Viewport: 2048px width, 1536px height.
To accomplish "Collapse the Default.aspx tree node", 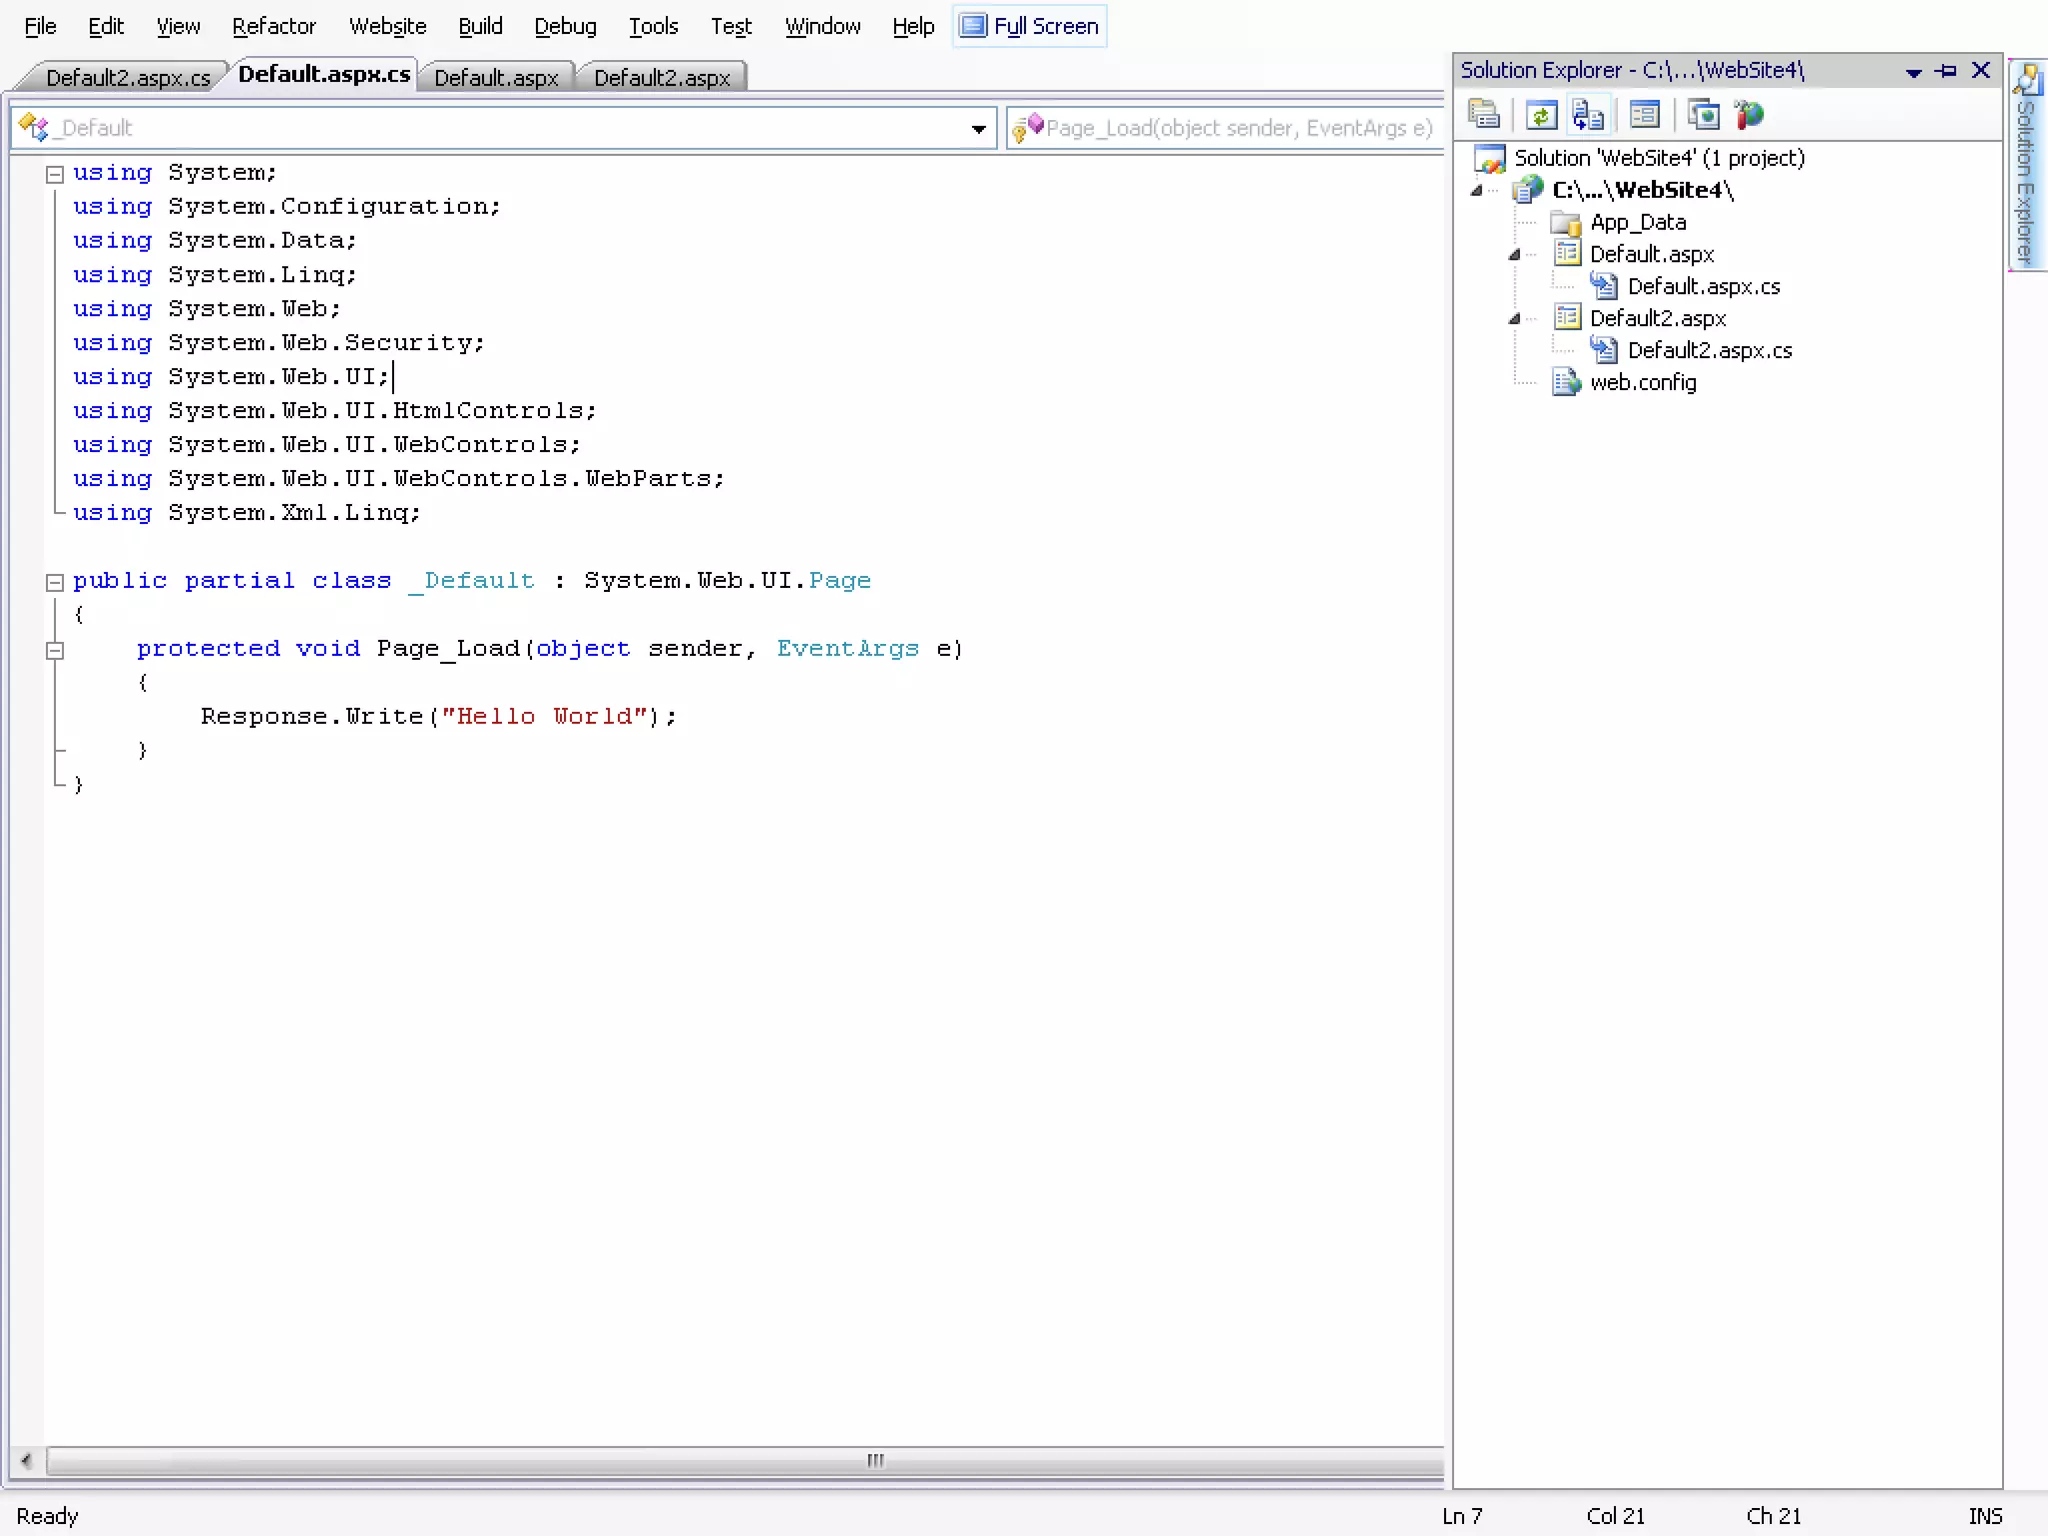I will pyautogui.click(x=1514, y=255).
